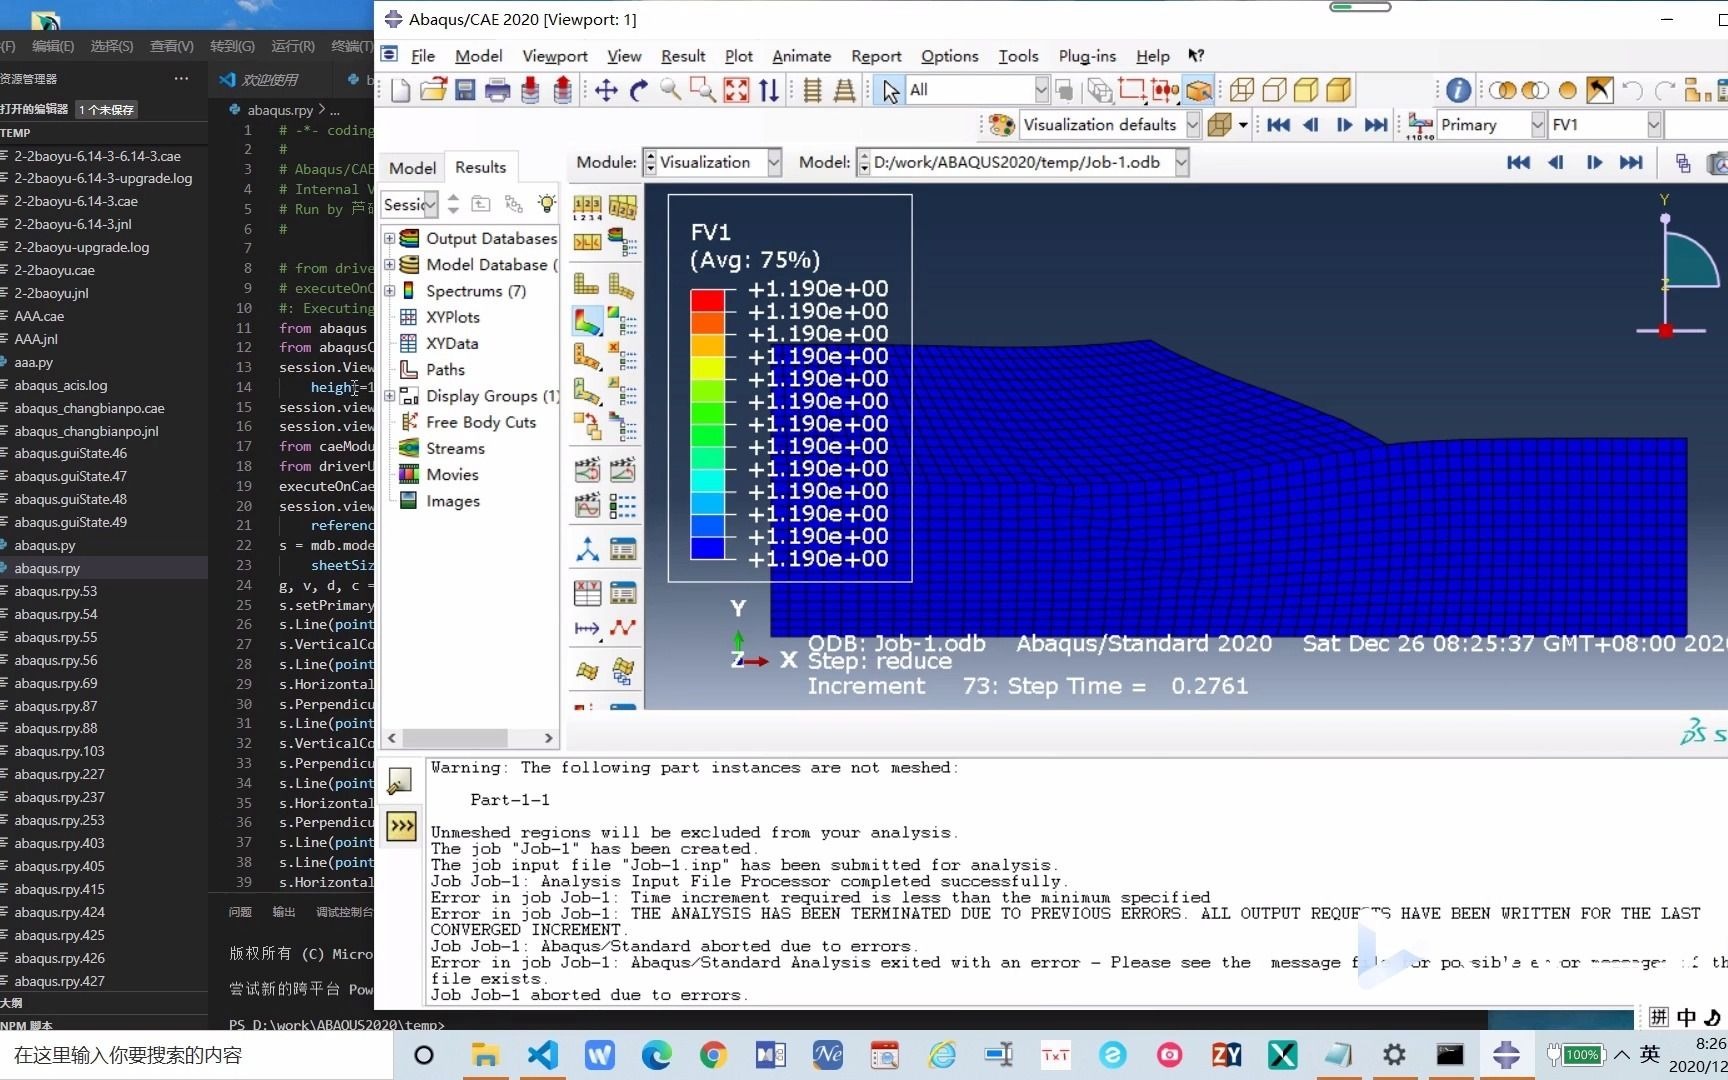
Task: Click the Print icon in Abaqus toolbar
Action: point(497,91)
